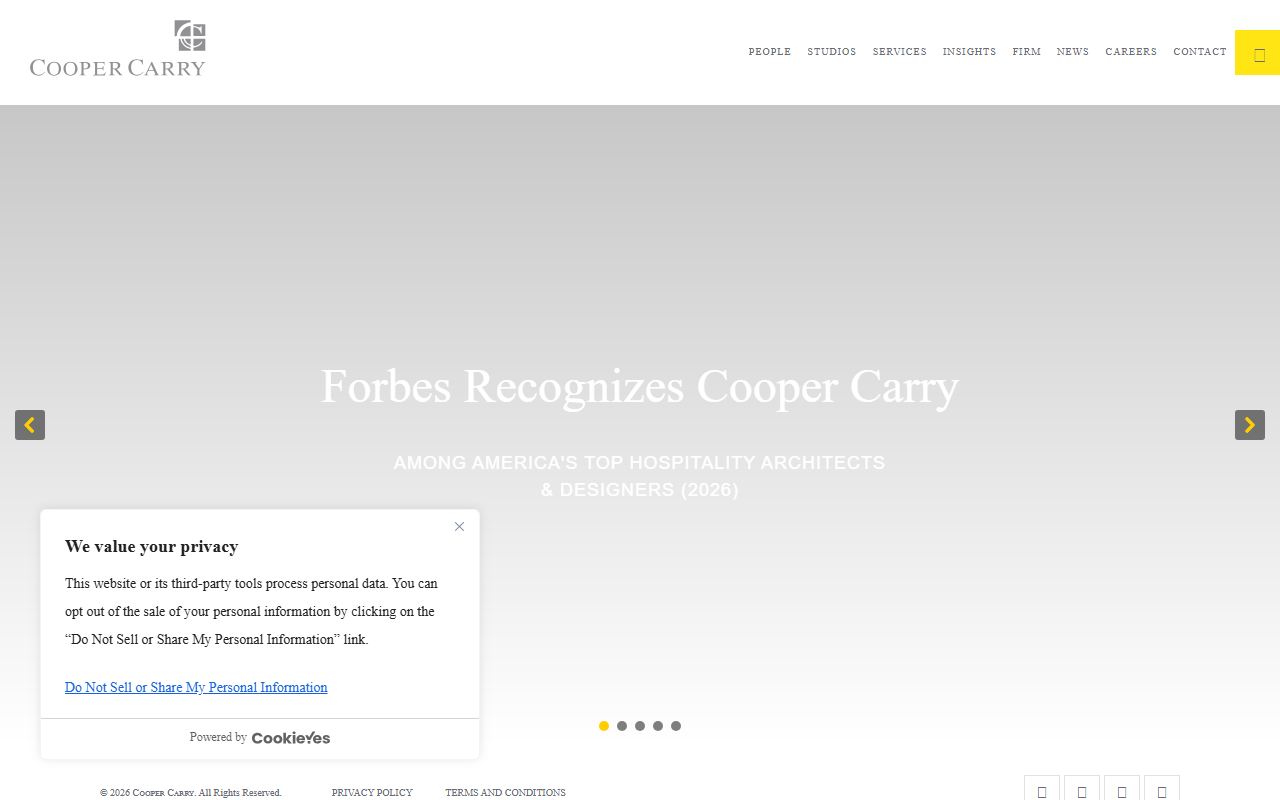The height and width of the screenshot is (800, 1280).
Task: Select the first yellow slide dot
Action: (604, 726)
